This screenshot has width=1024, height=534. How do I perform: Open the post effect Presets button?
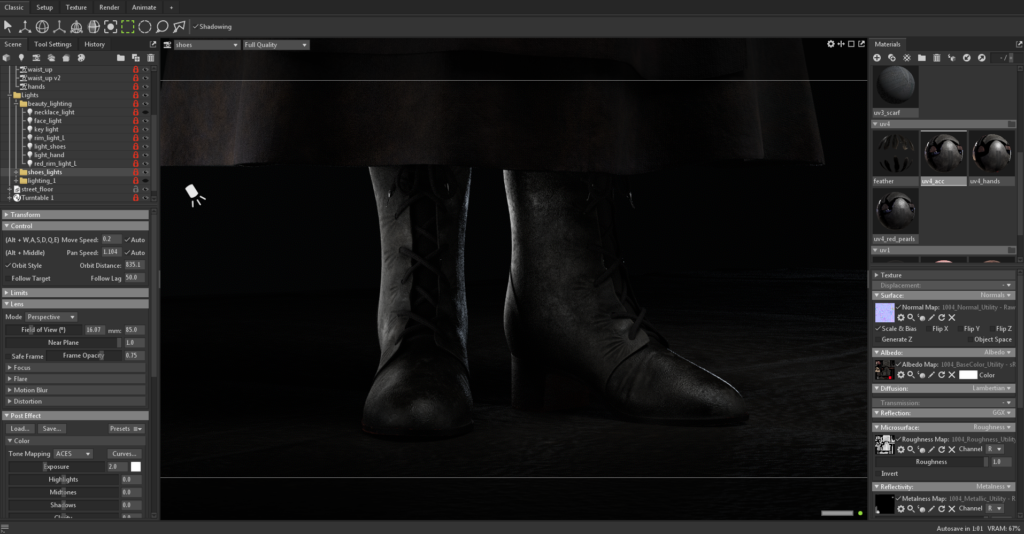[125, 428]
